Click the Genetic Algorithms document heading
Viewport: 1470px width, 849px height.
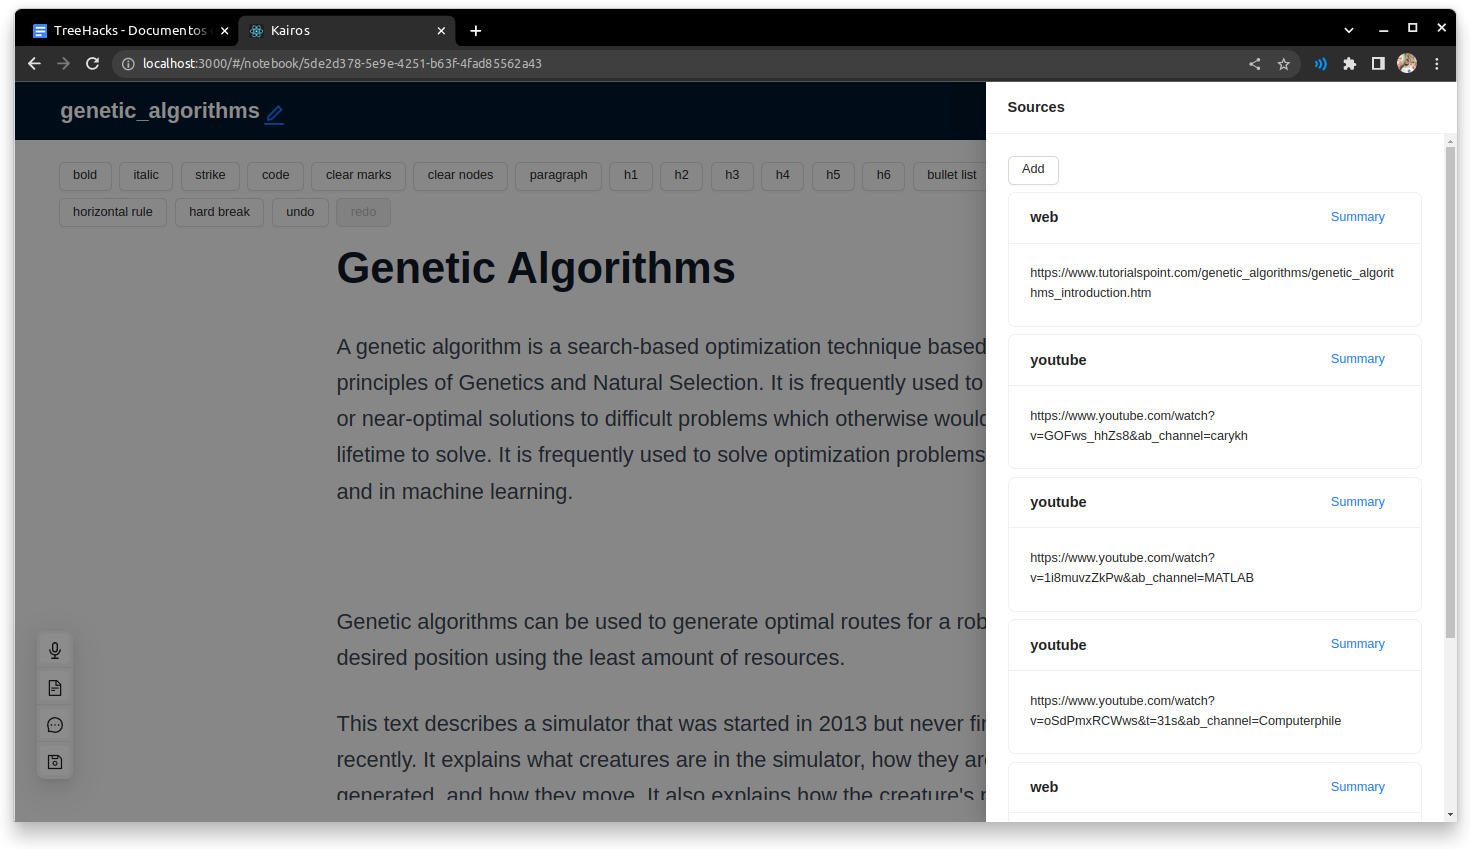pyautogui.click(x=536, y=268)
